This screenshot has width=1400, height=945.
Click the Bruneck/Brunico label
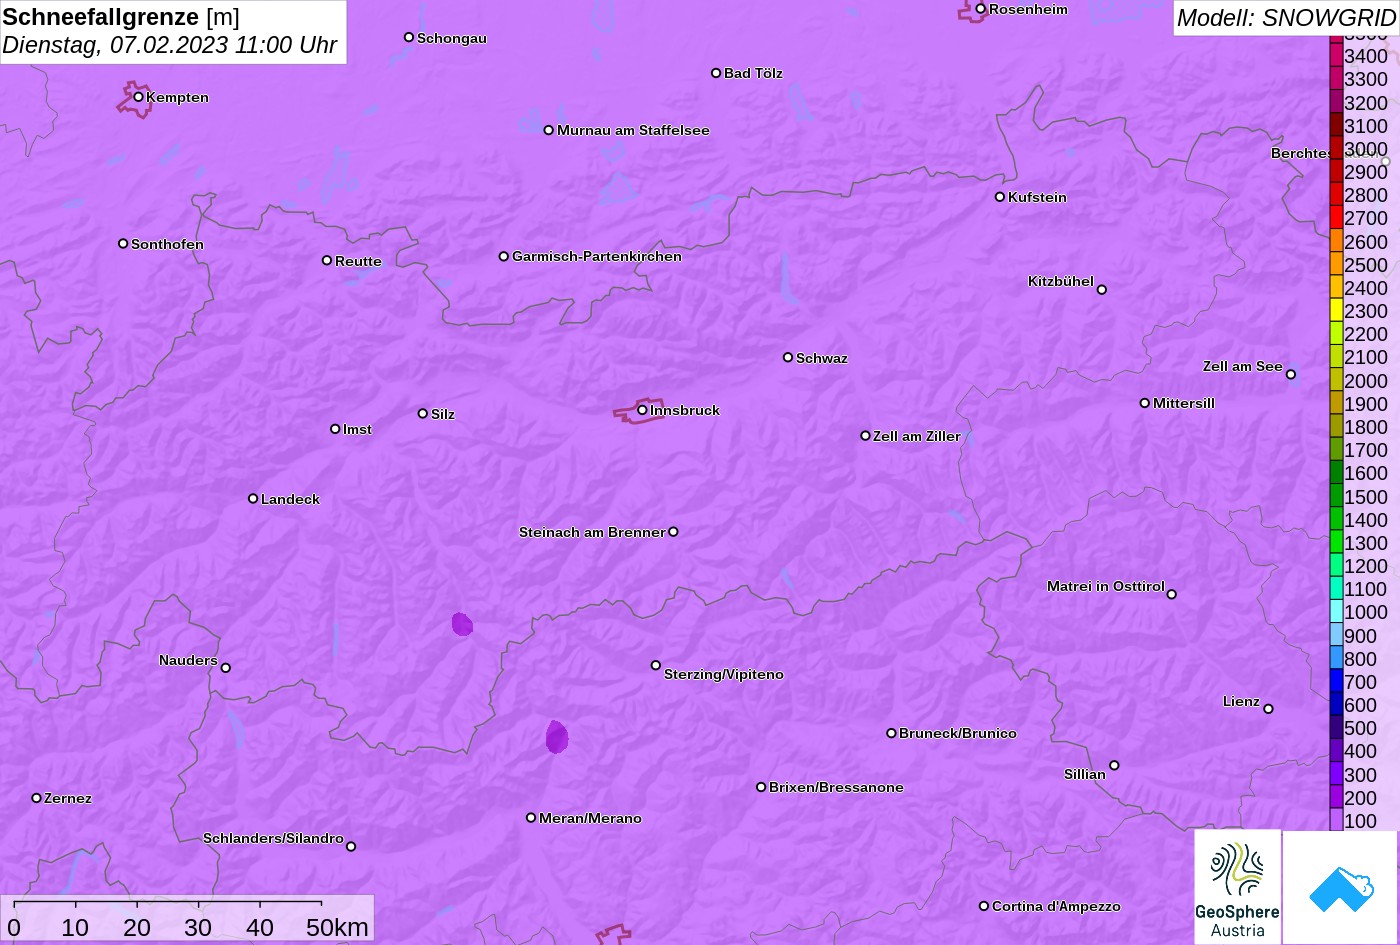958,733
